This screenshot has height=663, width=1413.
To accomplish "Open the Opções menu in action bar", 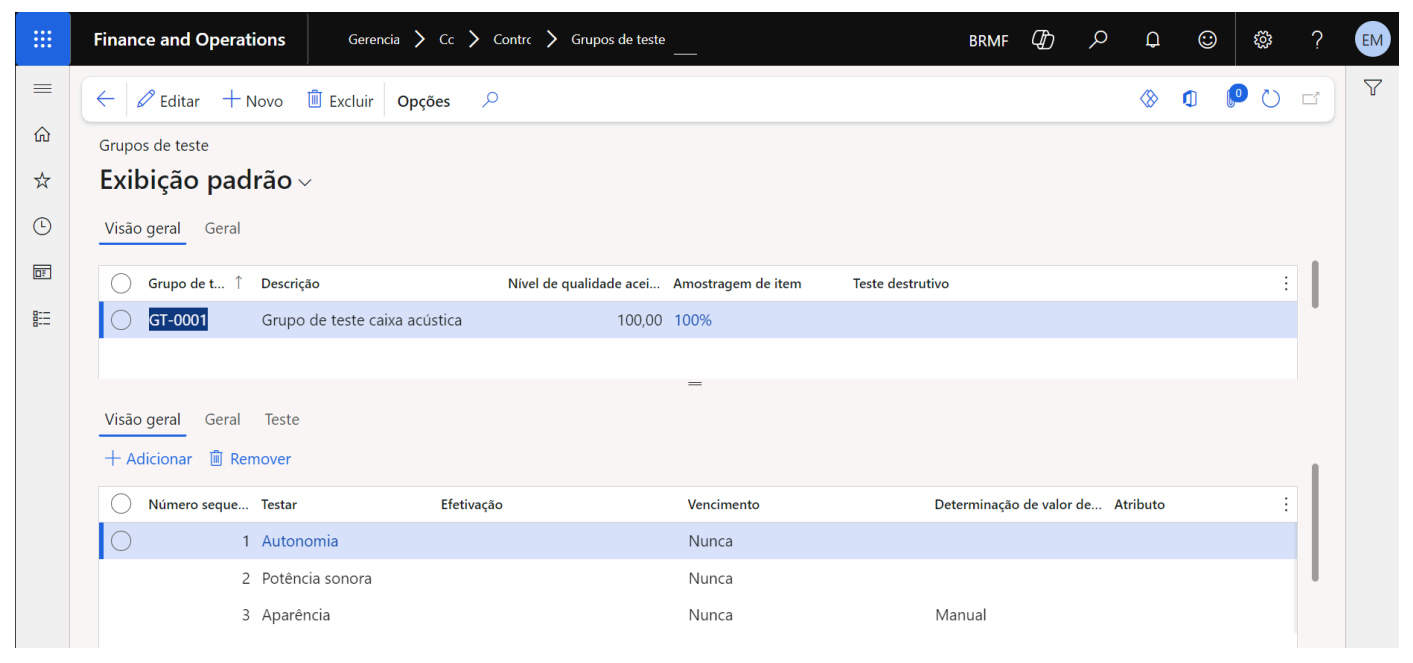I will tap(423, 101).
